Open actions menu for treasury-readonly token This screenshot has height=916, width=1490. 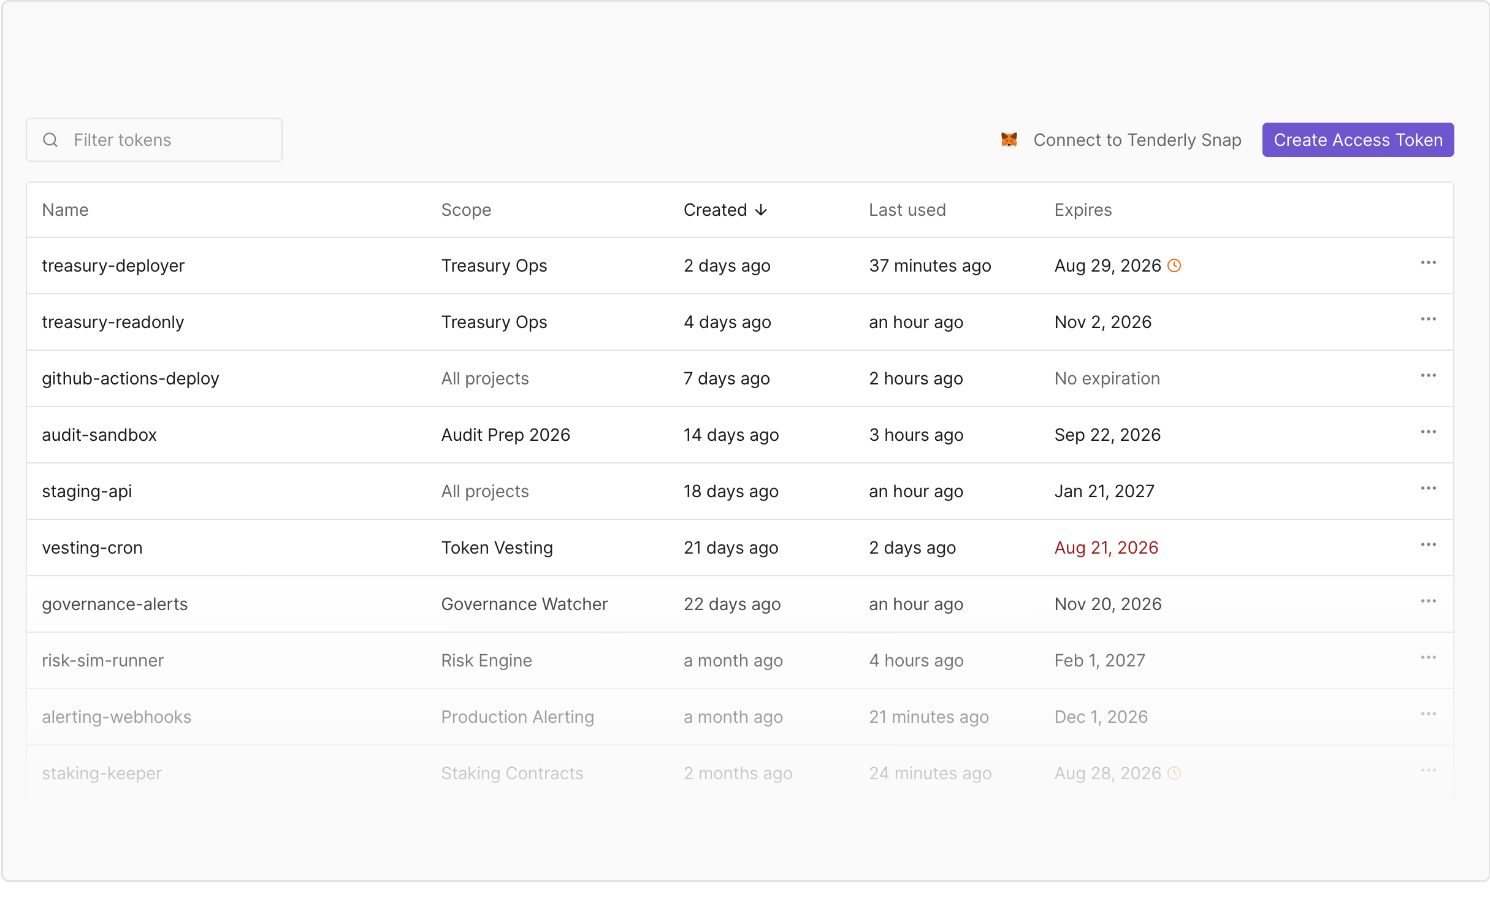point(1428,319)
